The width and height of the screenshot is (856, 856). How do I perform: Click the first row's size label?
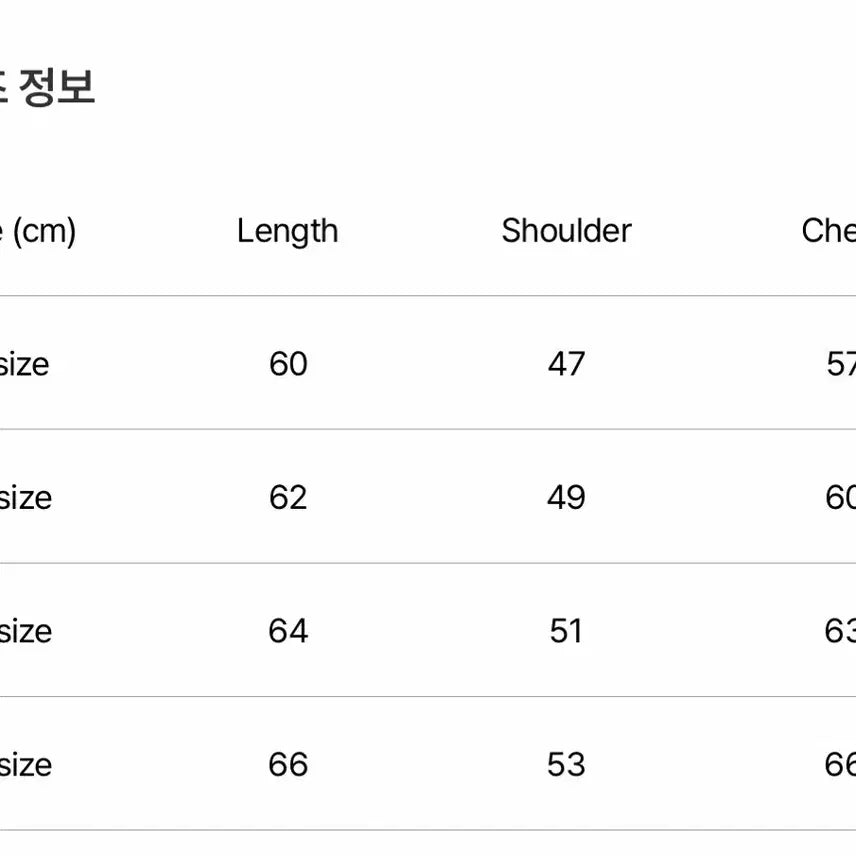24,364
